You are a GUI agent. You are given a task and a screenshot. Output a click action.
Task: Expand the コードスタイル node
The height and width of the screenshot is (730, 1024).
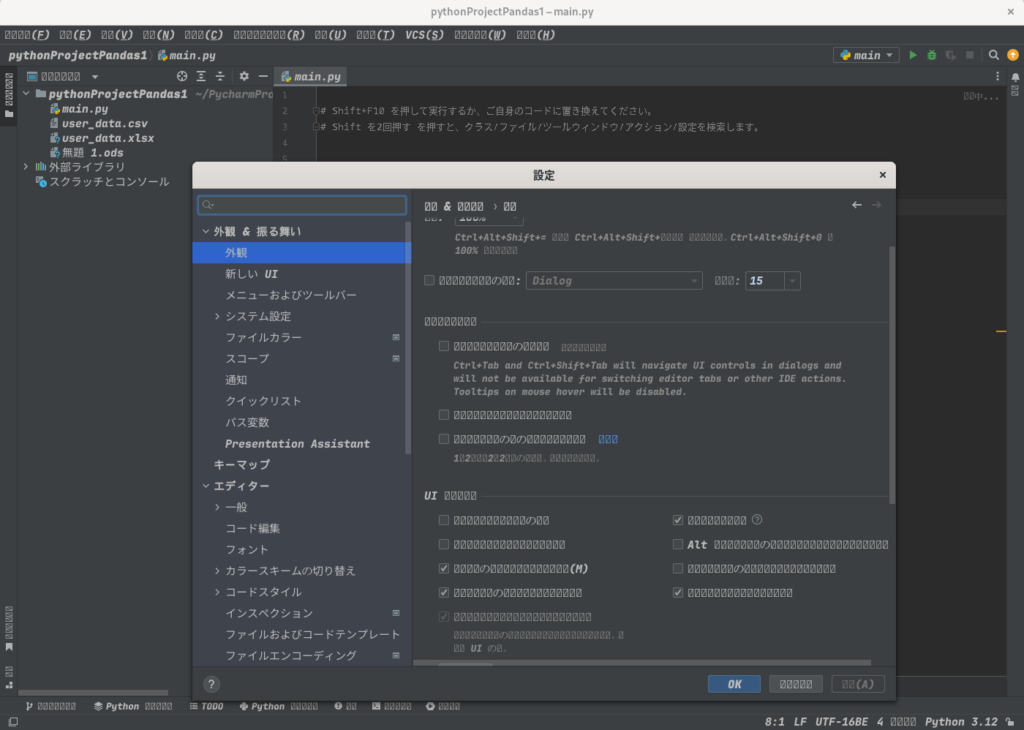tap(217, 592)
